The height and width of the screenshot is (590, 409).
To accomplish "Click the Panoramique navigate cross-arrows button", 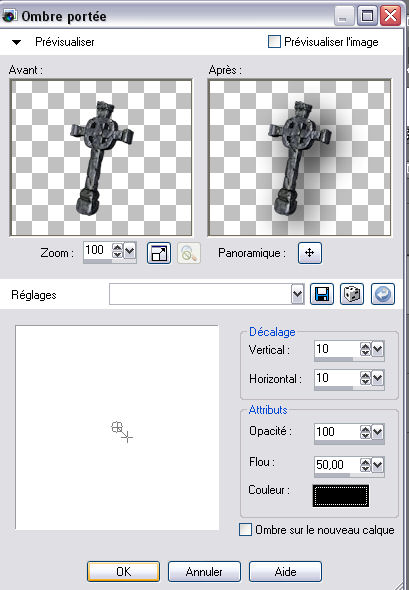I will point(310,253).
